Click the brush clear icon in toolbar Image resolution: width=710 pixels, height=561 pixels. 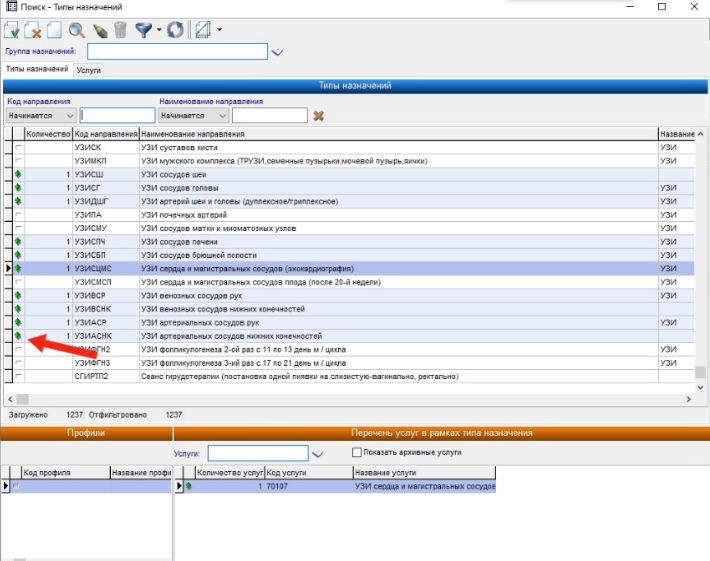point(99,31)
